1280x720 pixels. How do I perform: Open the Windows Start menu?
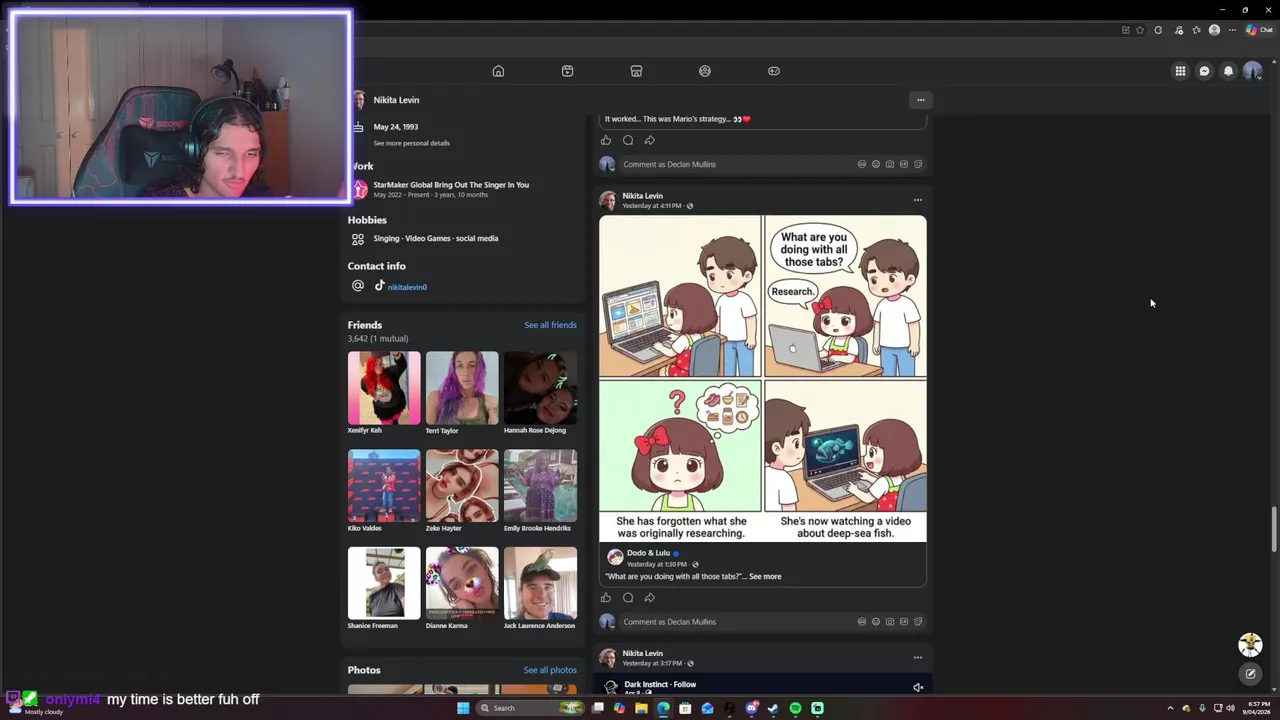[x=463, y=708]
